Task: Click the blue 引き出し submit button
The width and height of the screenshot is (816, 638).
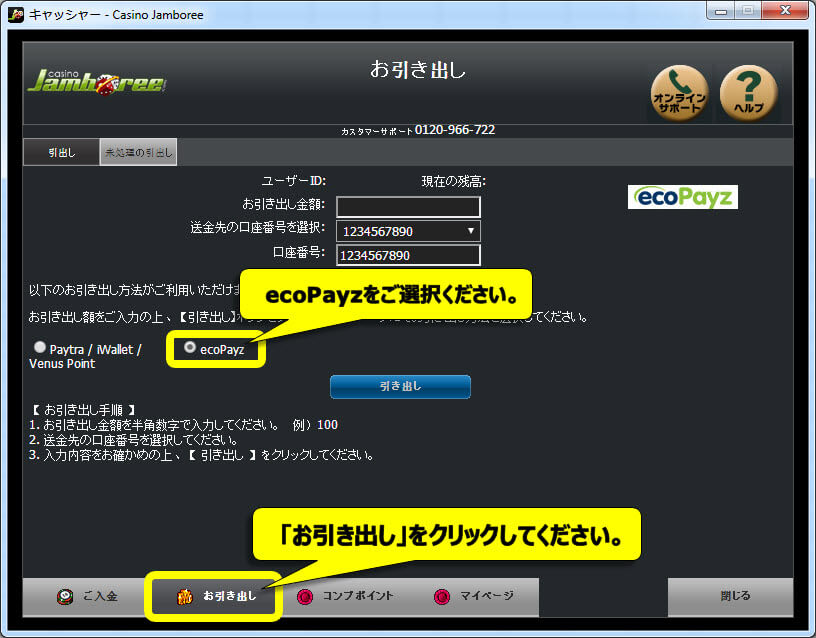Action: point(400,387)
